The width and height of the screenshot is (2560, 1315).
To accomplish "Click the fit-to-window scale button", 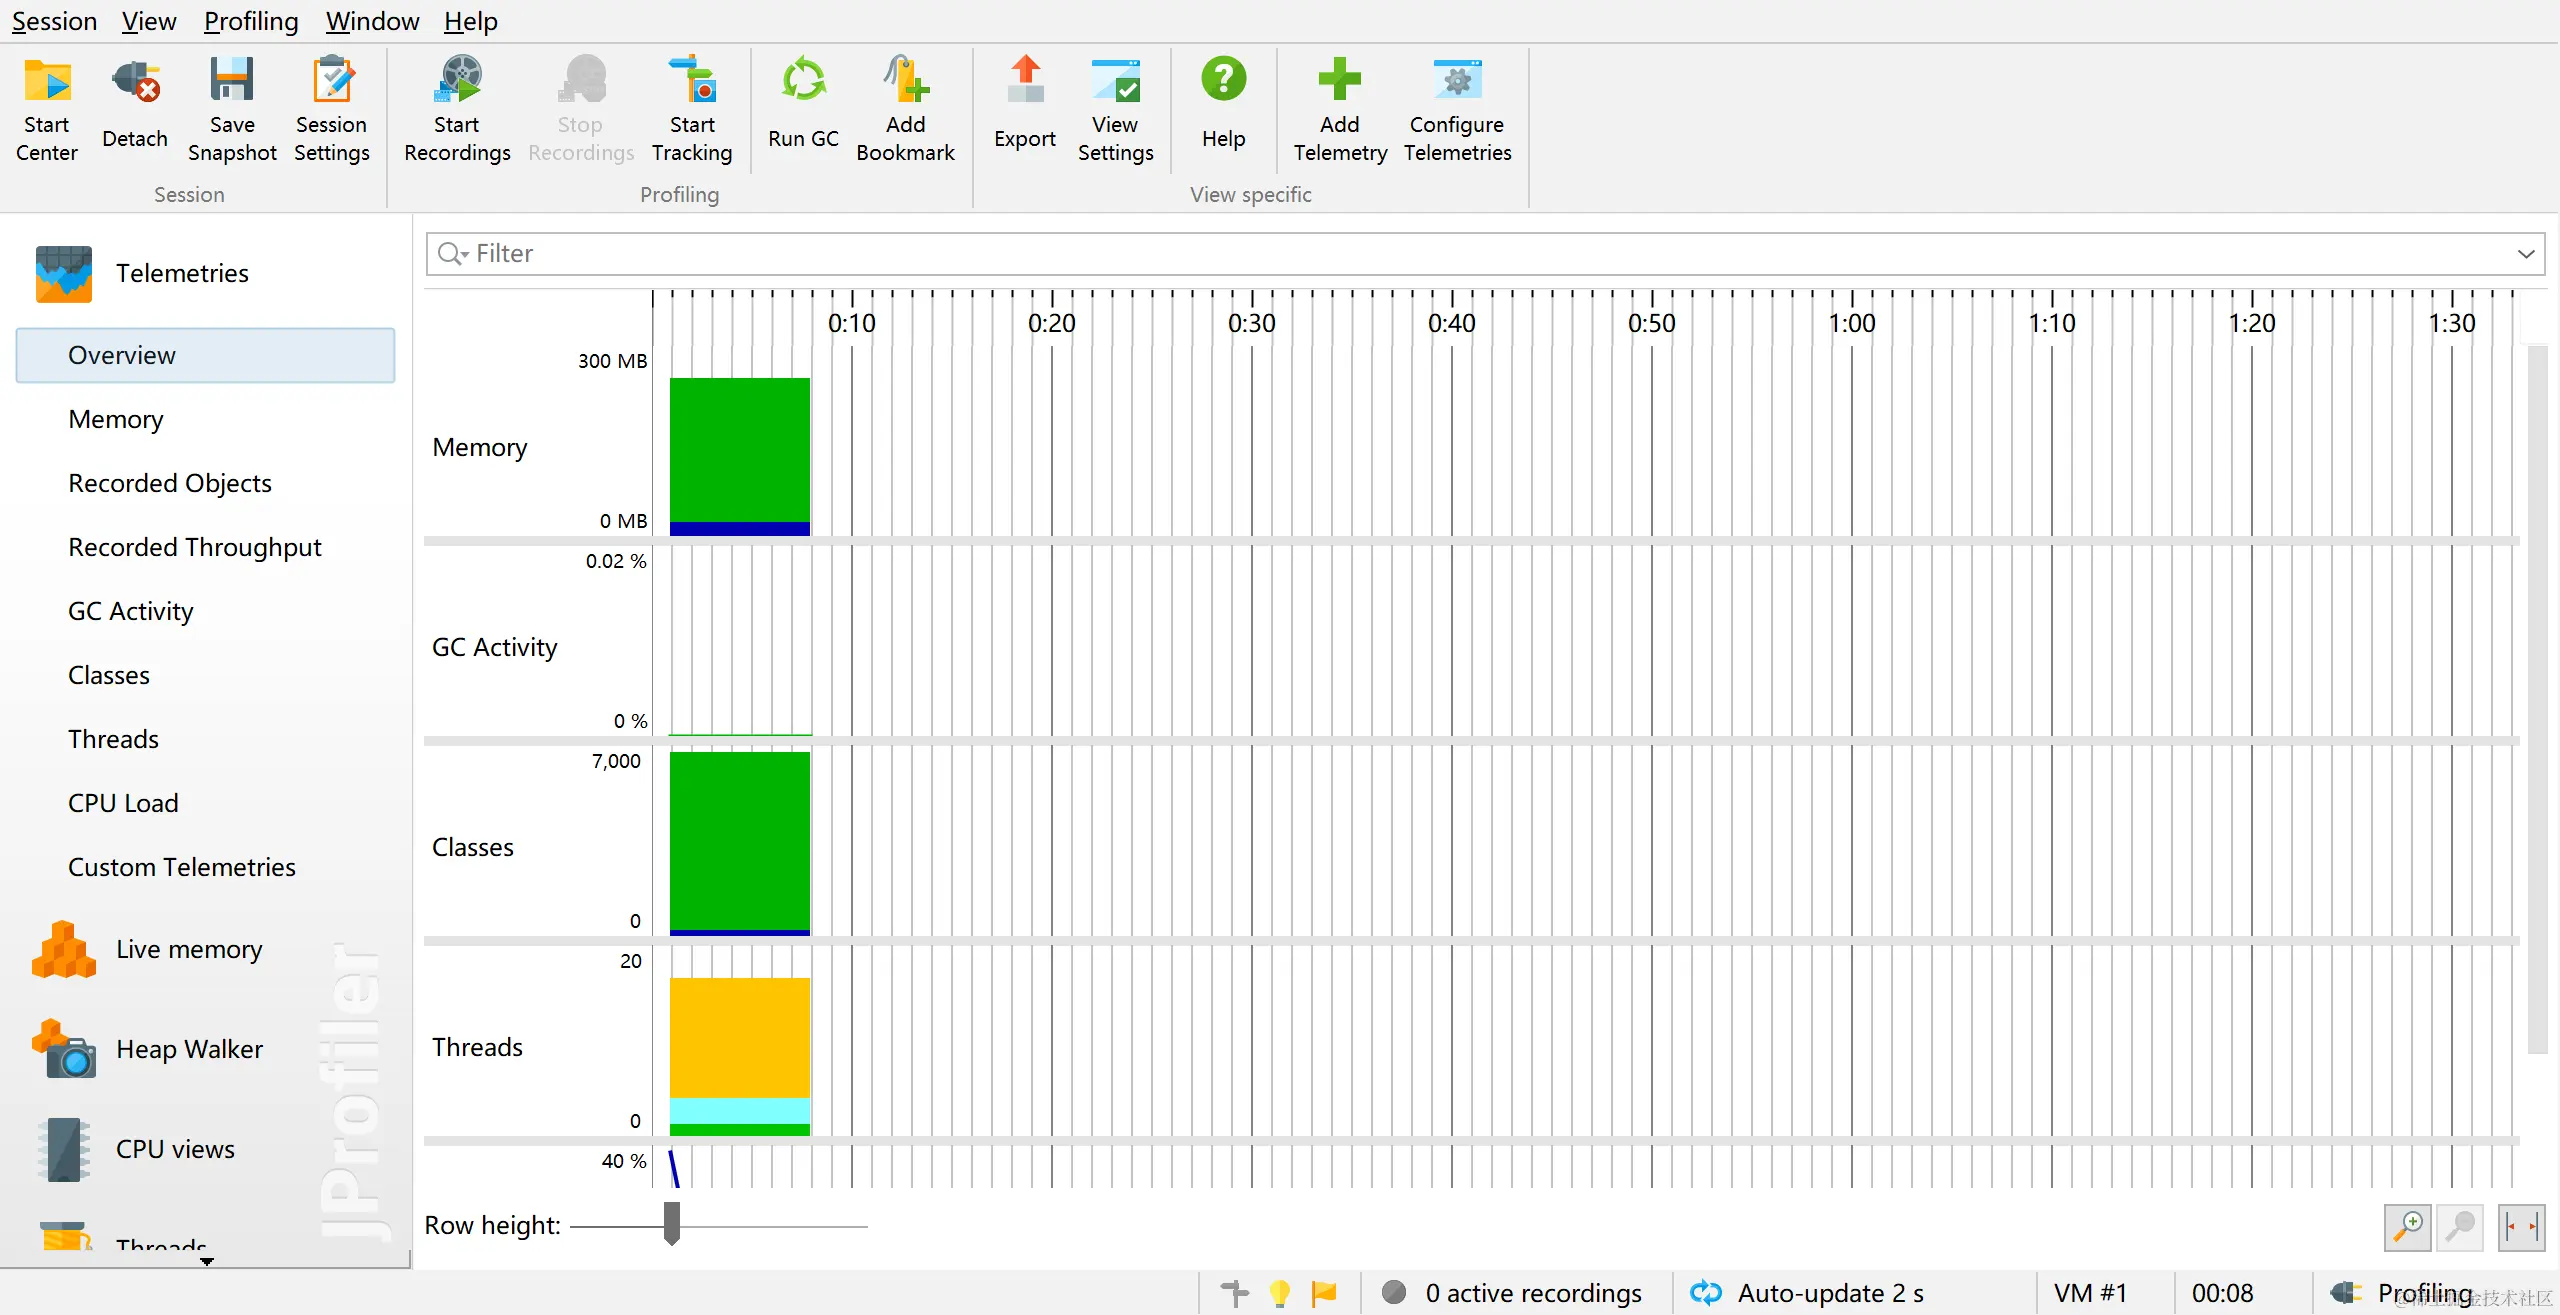I will 2520,1226.
